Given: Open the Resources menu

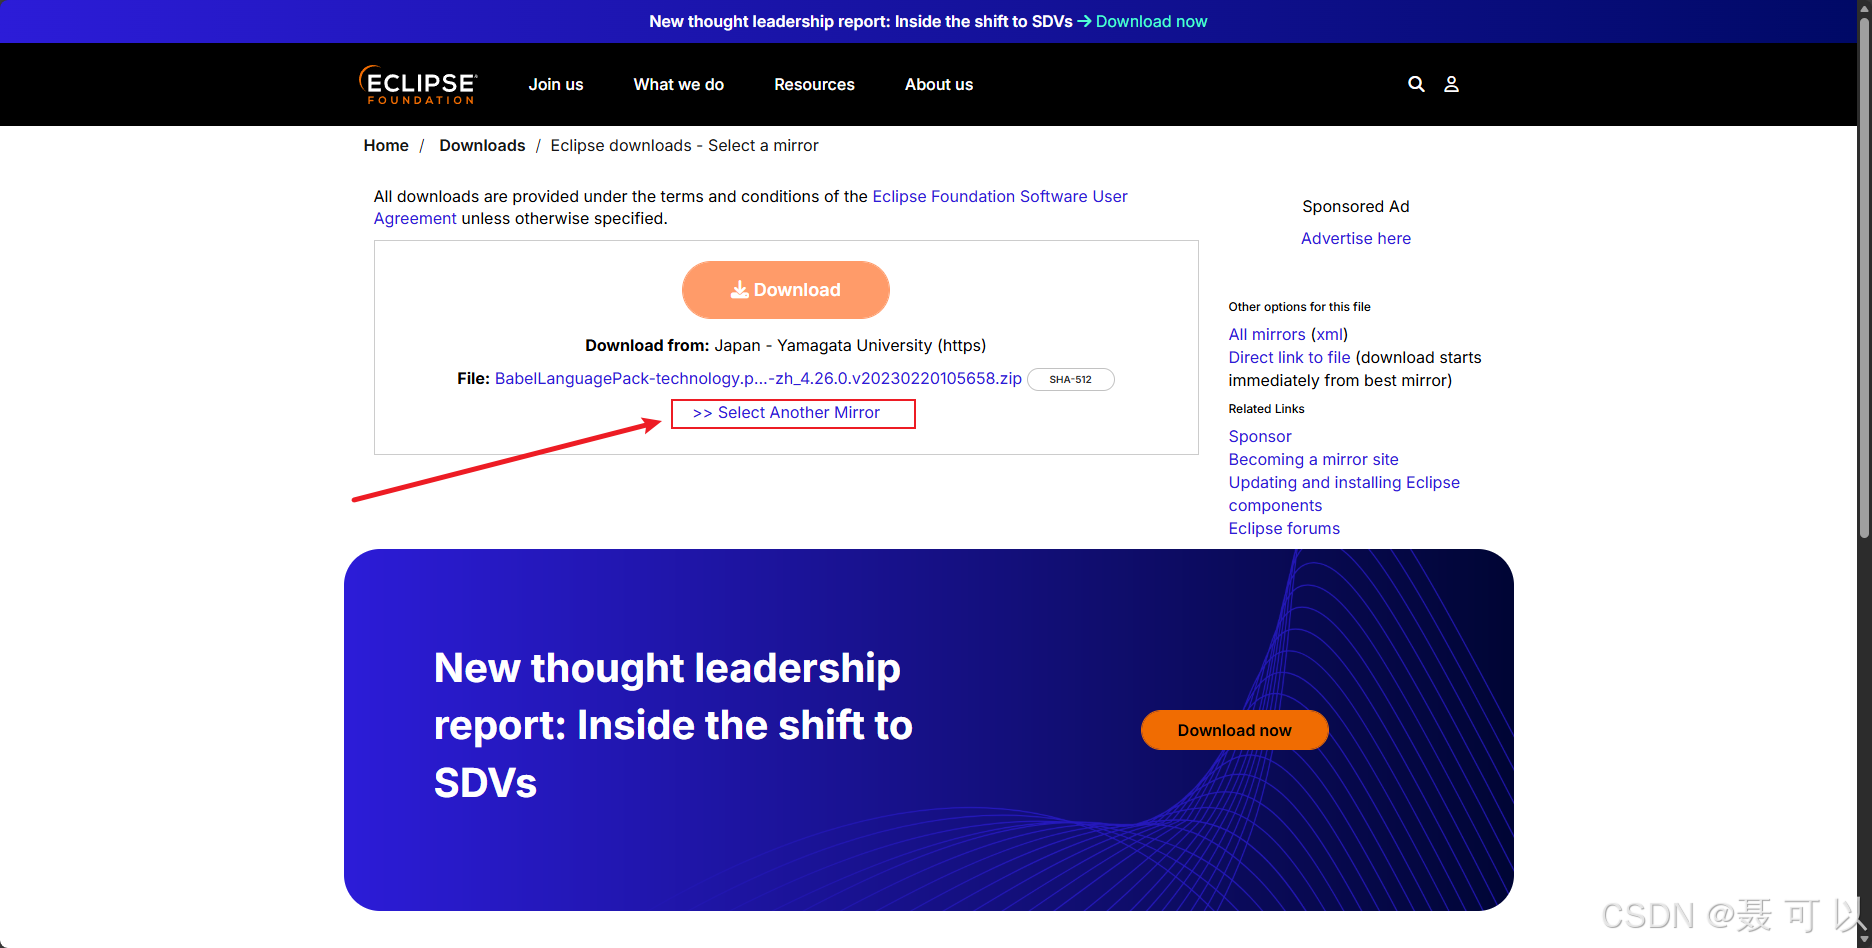Looking at the screenshot, I should pyautogui.click(x=814, y=85).
